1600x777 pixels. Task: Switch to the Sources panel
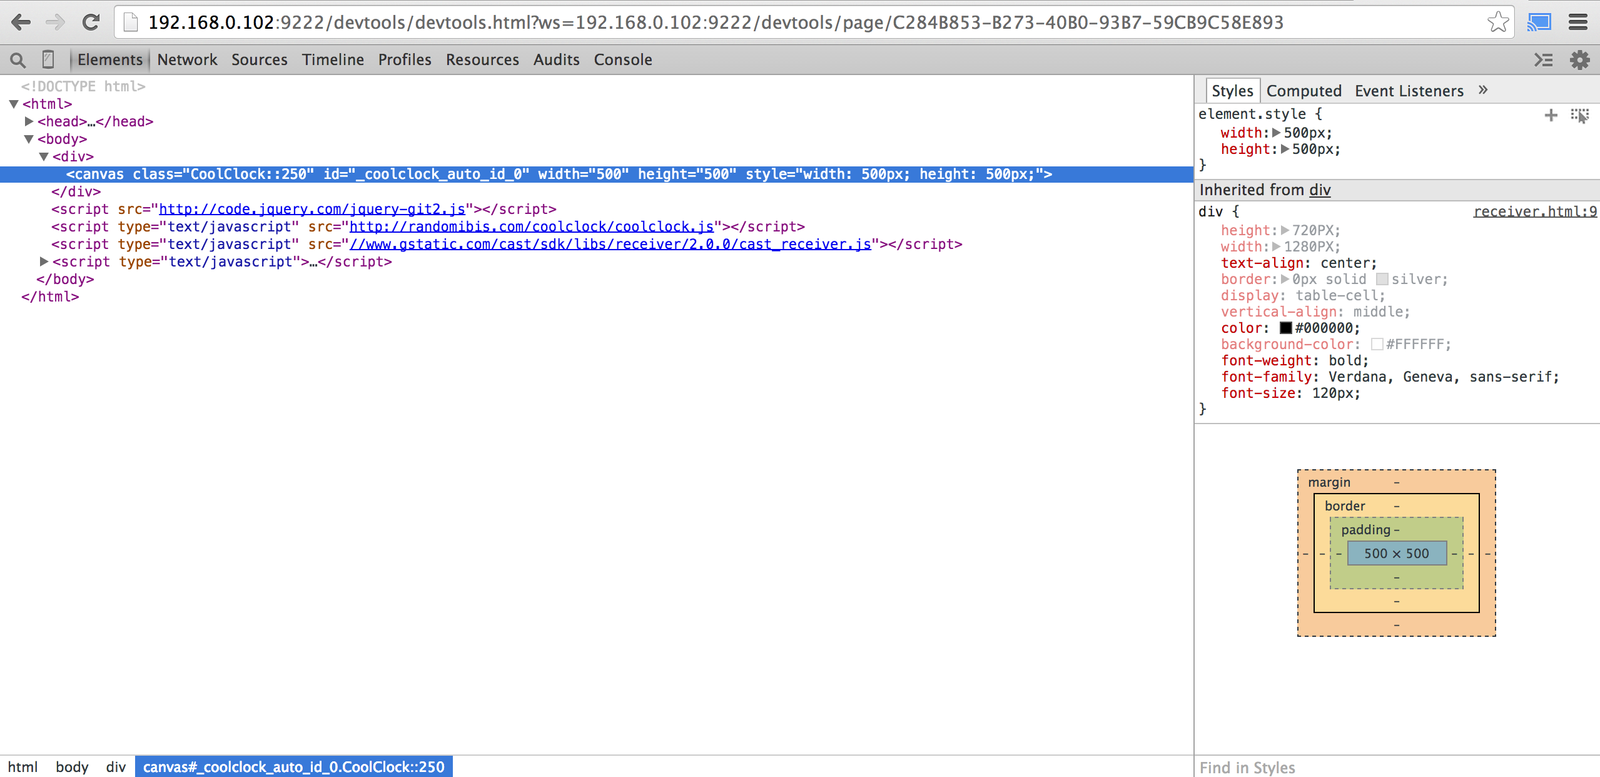pos(259,60)
